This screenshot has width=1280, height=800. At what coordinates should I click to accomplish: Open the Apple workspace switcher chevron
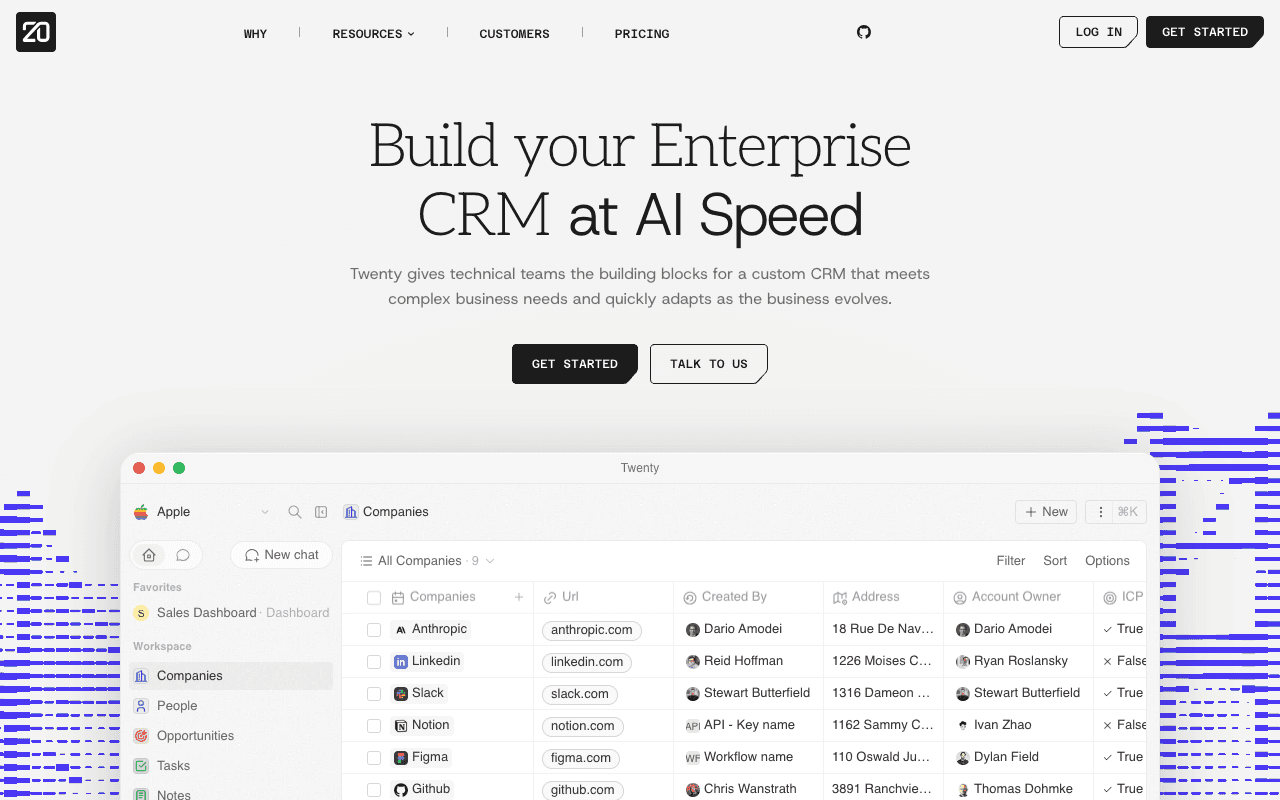[x=265, y=512]
